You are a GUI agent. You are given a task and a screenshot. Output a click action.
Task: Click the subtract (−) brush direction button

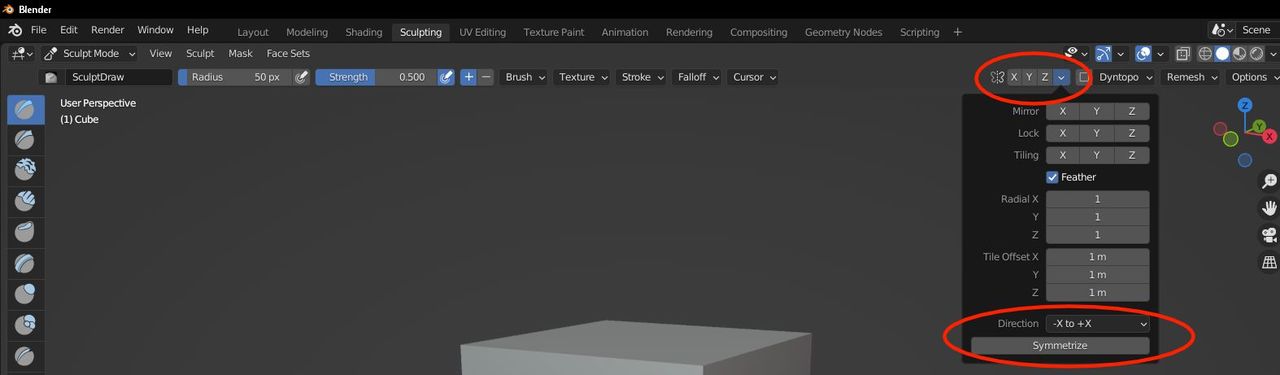(x=486, y=77)
